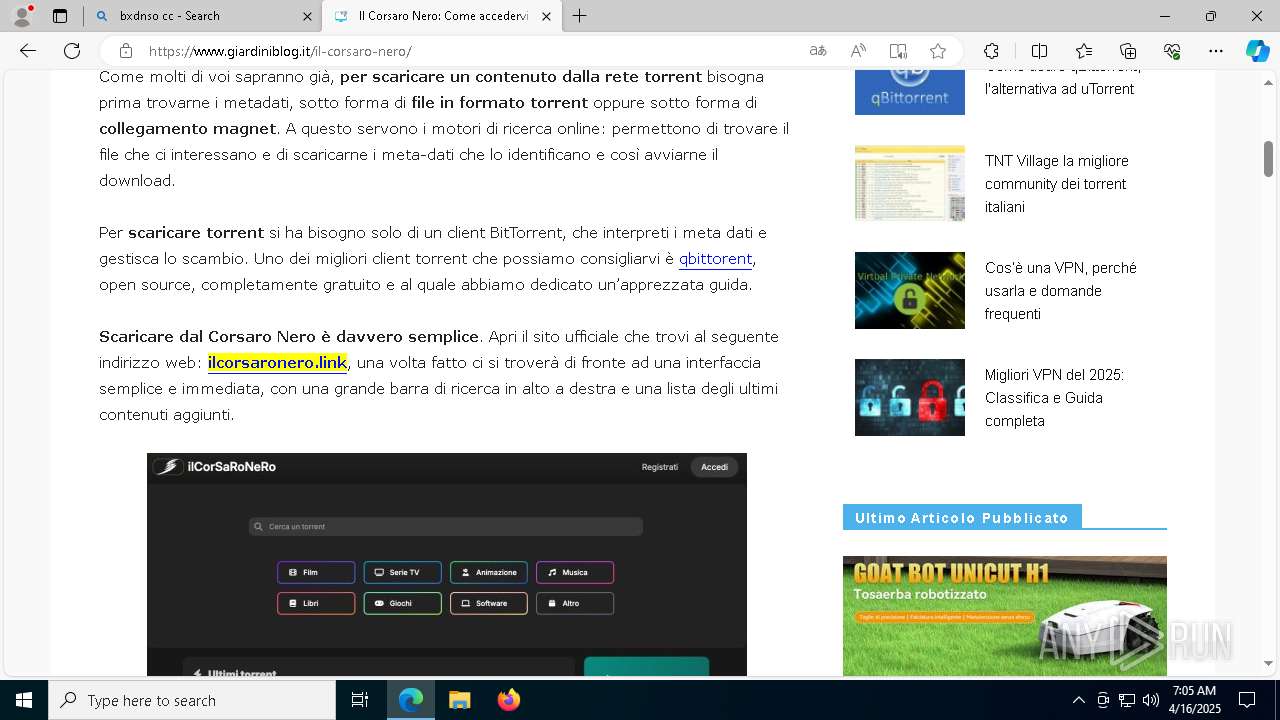Open the Favorites list
1280x720 pixels.
click(1084, 51)
